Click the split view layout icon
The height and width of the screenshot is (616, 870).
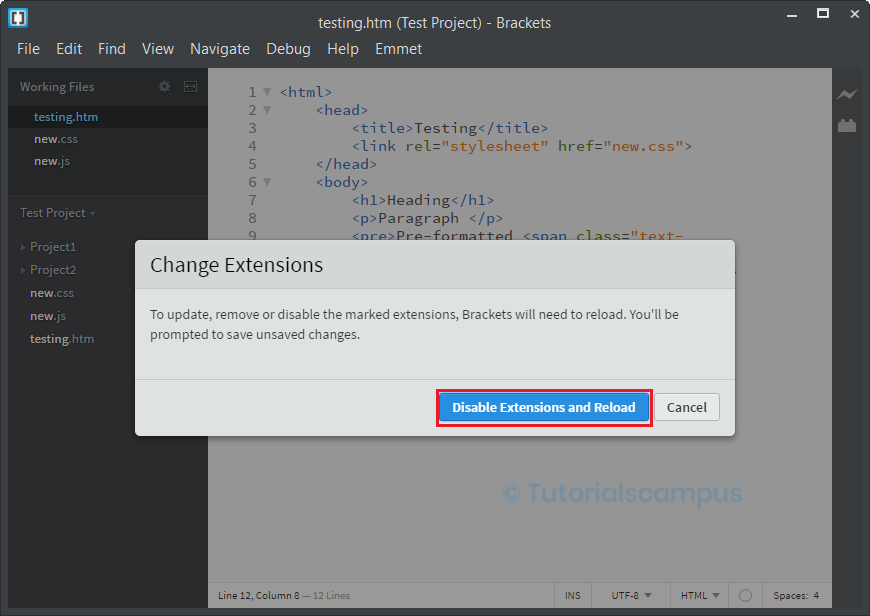point(190,87)
